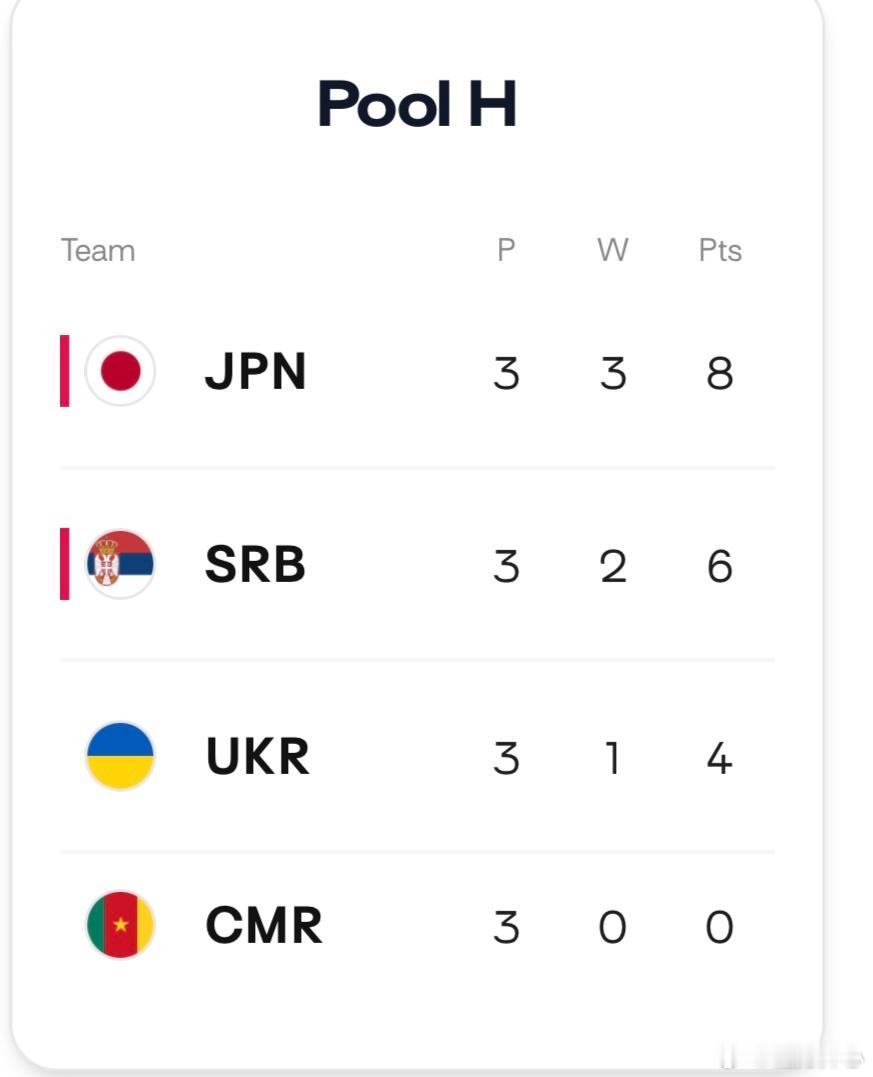The width and height of the screenshot is (873, 1077).
Task: Click the P column header
Action: [506, 250]
